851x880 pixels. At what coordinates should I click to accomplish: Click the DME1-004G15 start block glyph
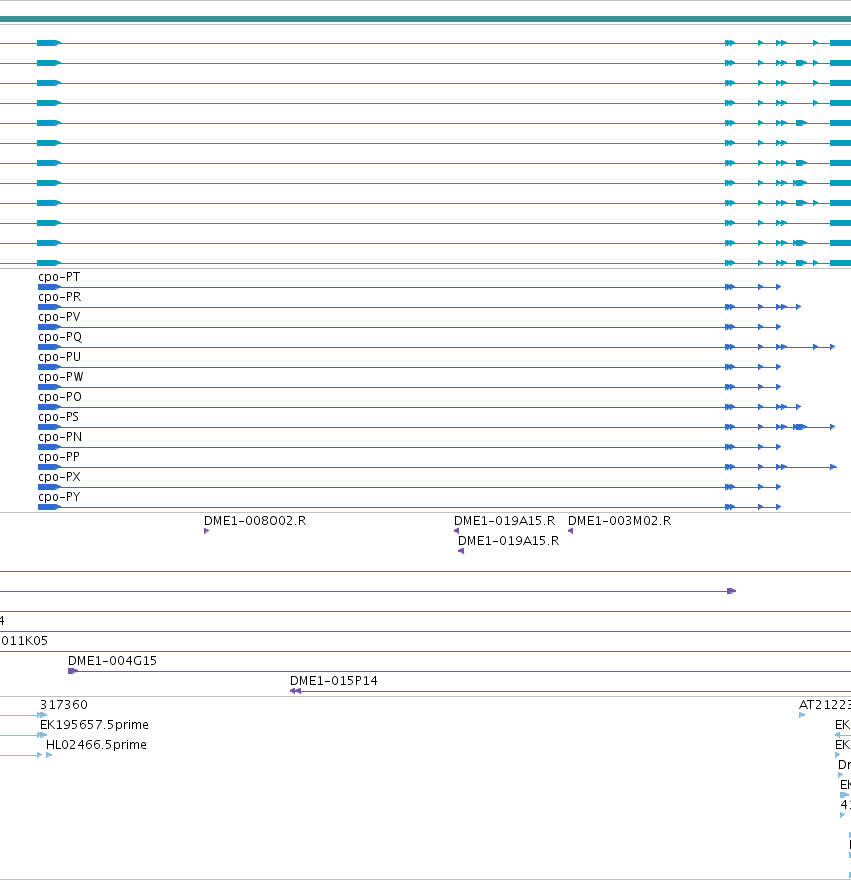[x=72, y=671]
